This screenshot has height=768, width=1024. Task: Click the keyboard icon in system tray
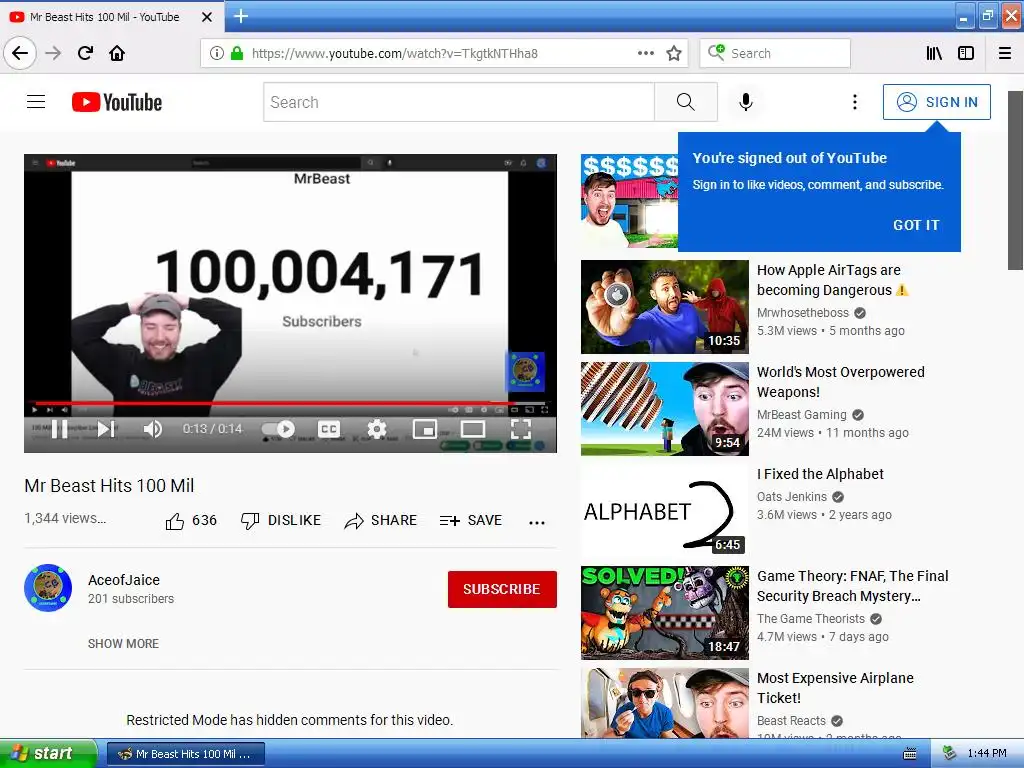[909, 754]
